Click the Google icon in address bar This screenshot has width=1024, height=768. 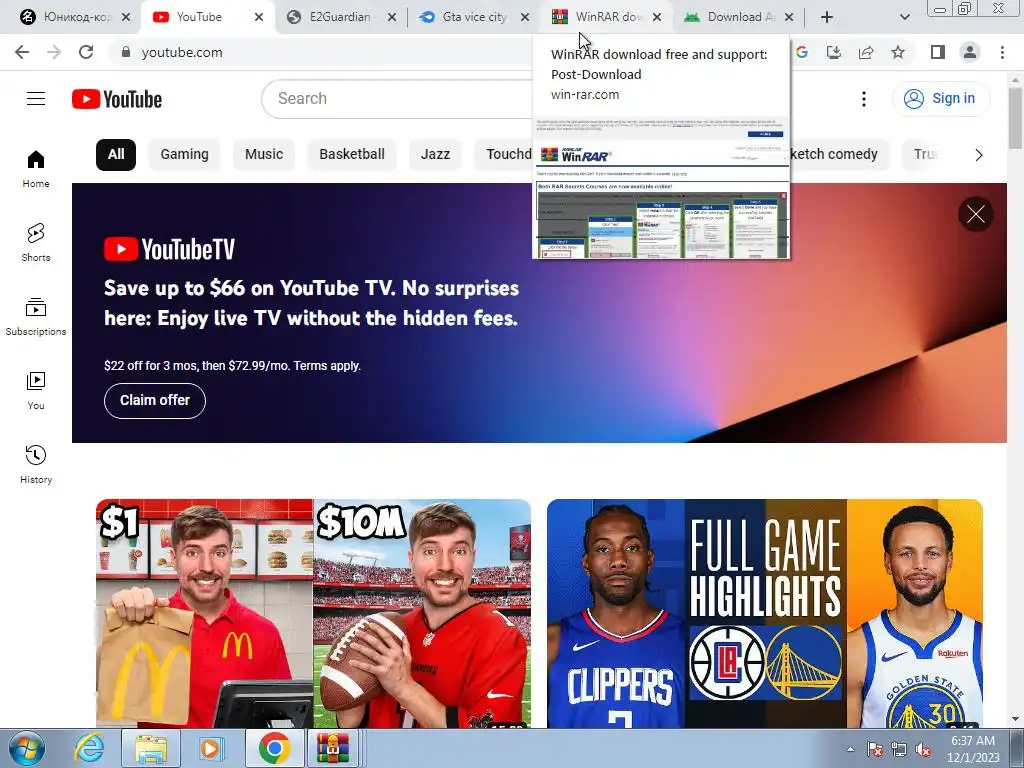802,52
